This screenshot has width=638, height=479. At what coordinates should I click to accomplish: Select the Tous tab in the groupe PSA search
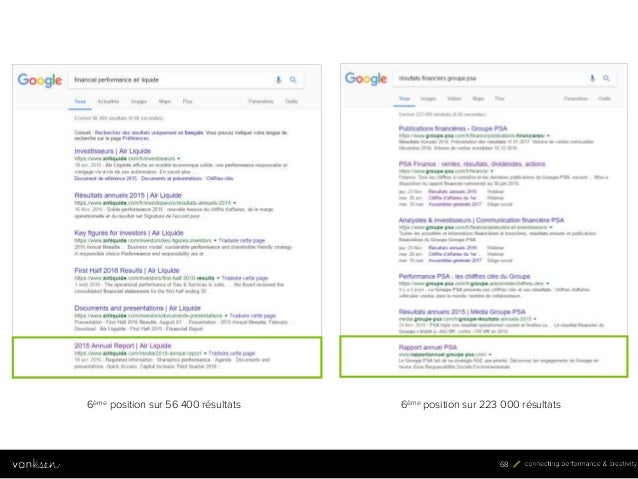click(x=404, y=98)
